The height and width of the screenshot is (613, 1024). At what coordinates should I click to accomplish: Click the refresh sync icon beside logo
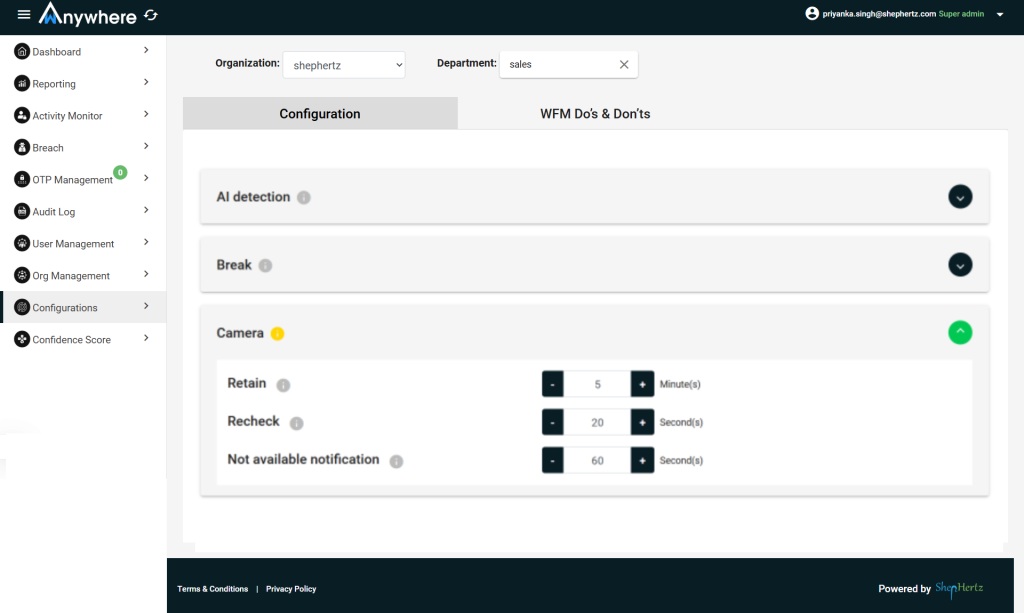click(x=150, y=15)
